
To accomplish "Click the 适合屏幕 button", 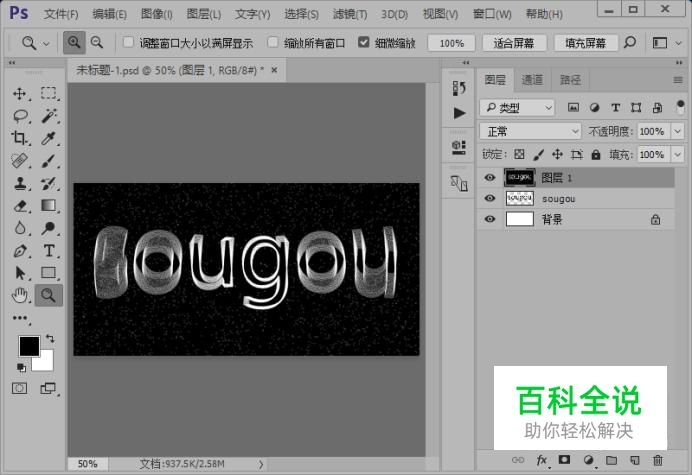I will click(x=514, y=43).
